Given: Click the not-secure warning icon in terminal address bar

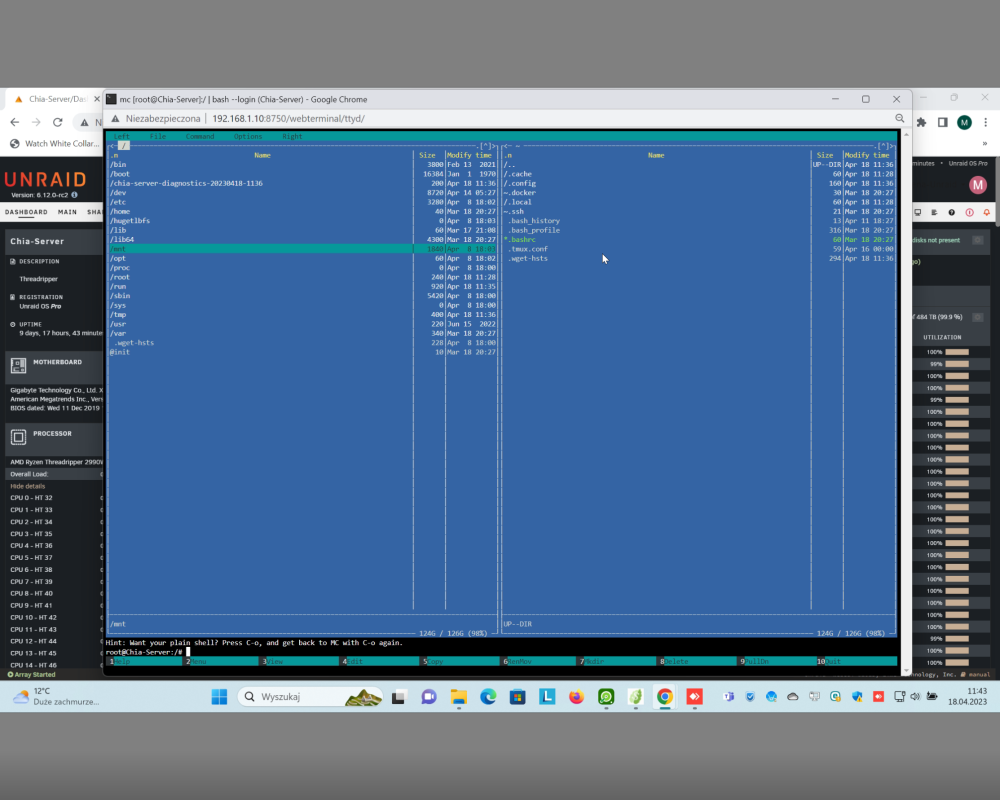Looking at the screenshot, I should [x=115, y=119].
